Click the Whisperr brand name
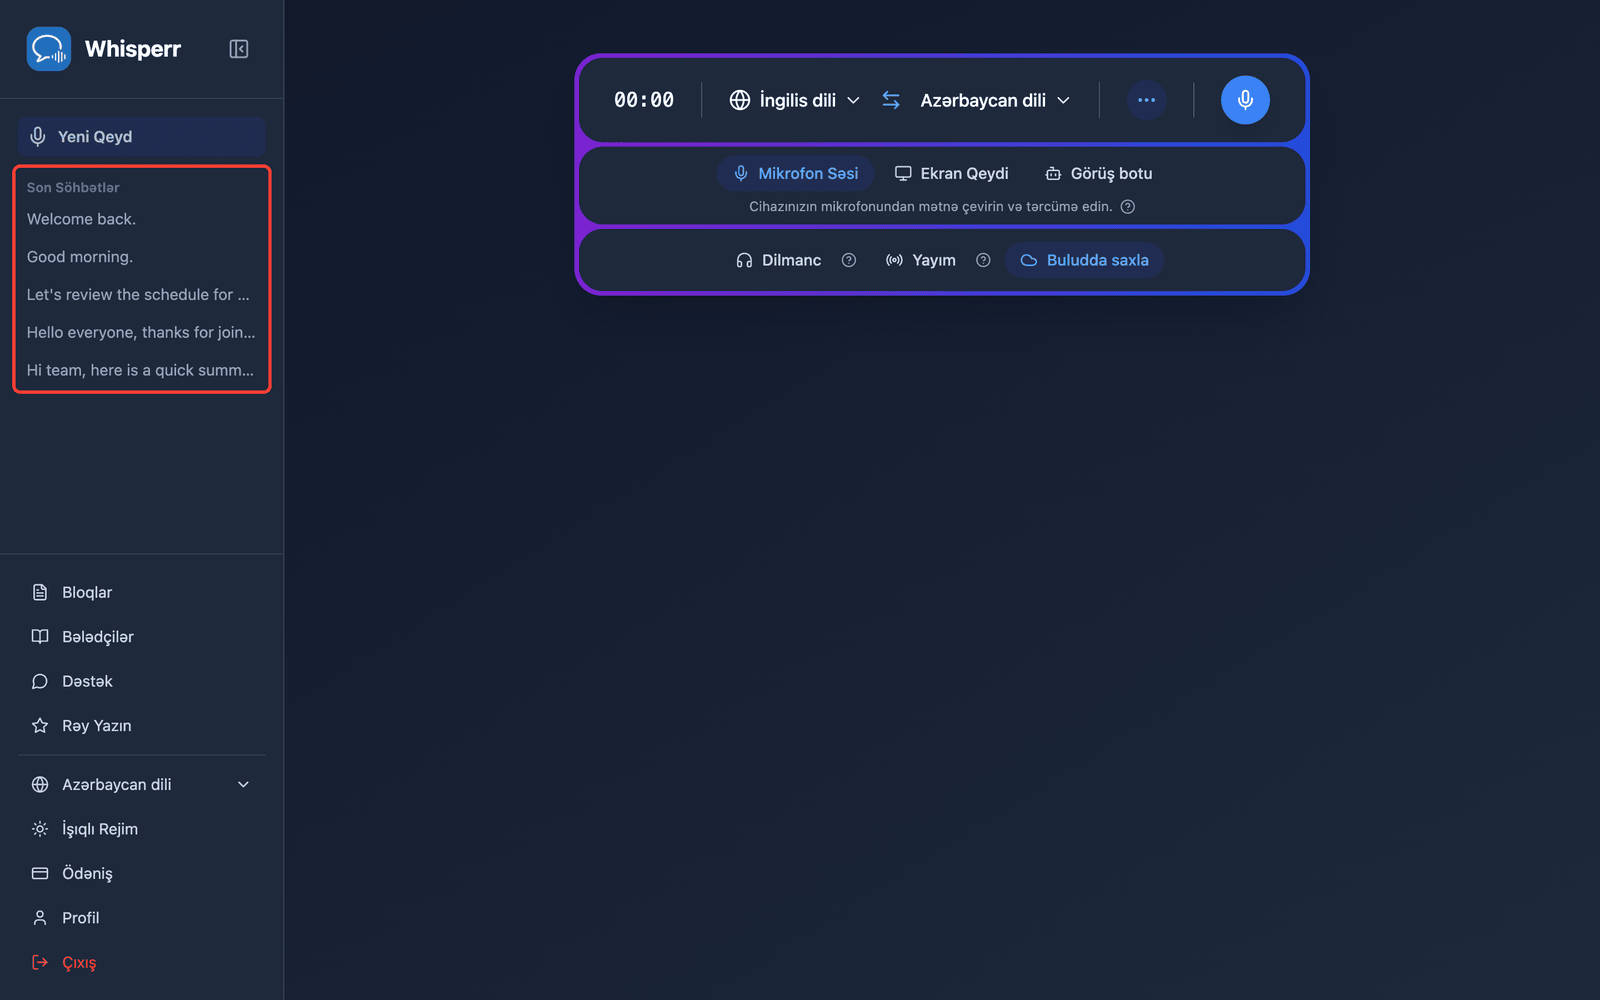The height and width of the screenshot is (1000, 1600). [133, 49]
